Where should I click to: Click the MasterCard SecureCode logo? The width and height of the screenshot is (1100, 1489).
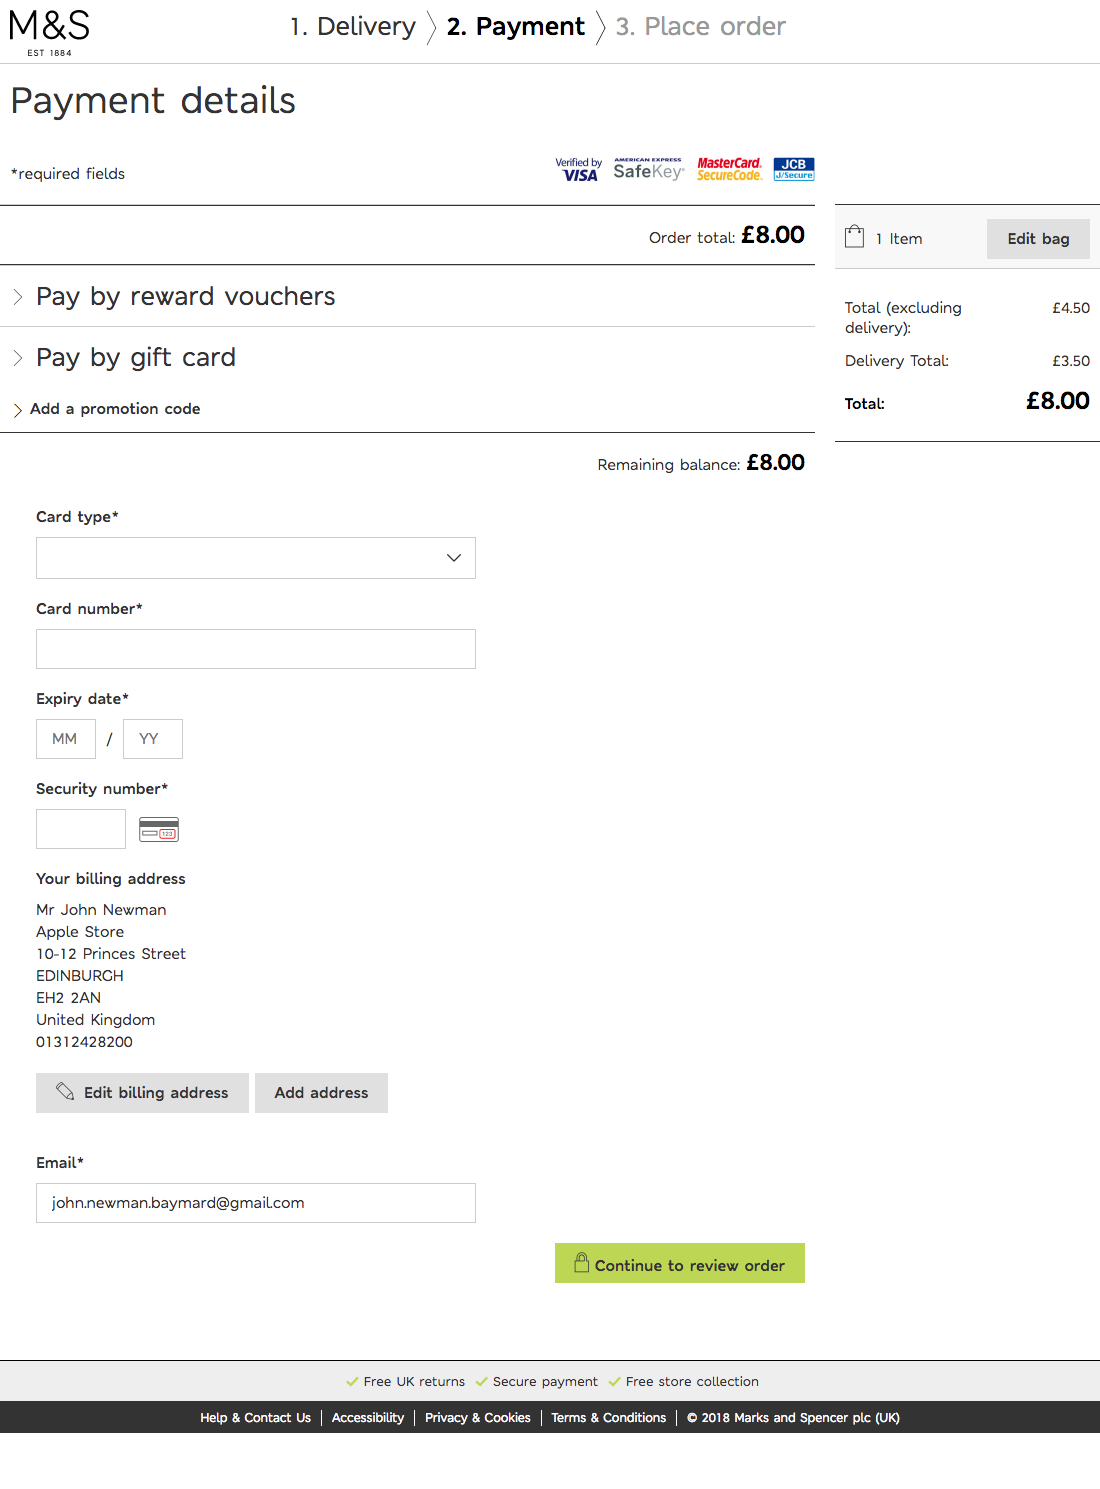[x=729, y=170]
